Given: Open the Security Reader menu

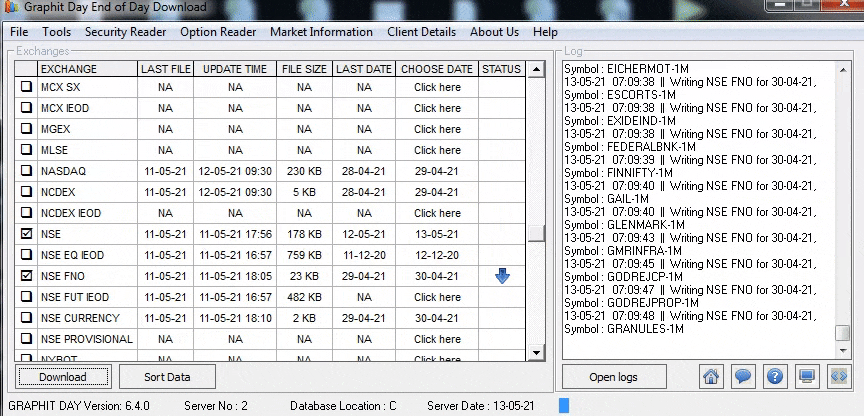Looking at the screenshot, I should pos(126,32).
